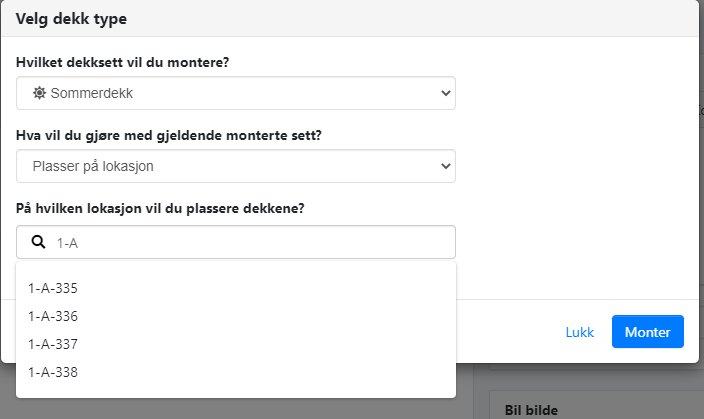Open the 'Plasser på lokasjon' dropdown

click(x=236, y=166)
